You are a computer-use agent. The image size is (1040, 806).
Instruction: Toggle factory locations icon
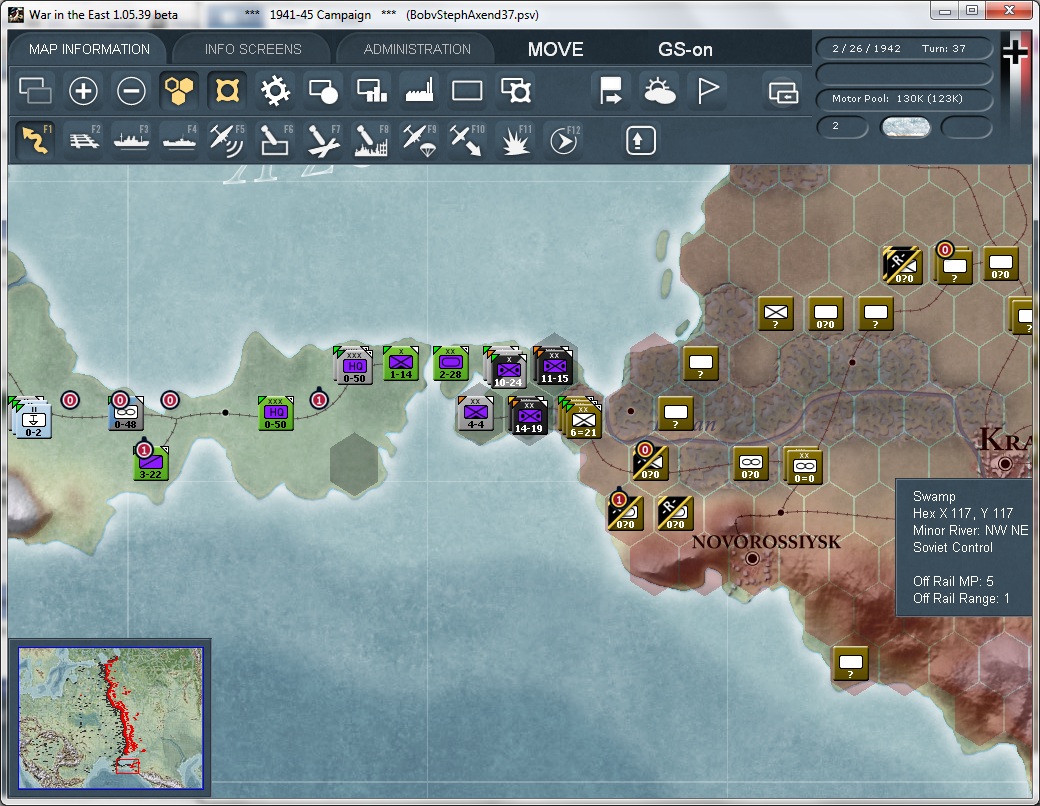[419, 91]
